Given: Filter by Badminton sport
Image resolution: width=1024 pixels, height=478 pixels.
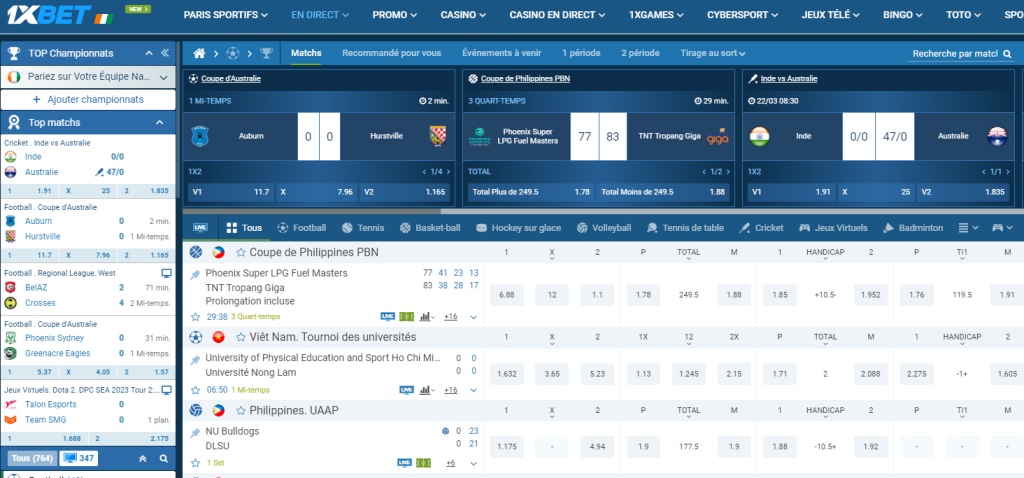Looking at the screenshot, I should [x=913, y=228].
